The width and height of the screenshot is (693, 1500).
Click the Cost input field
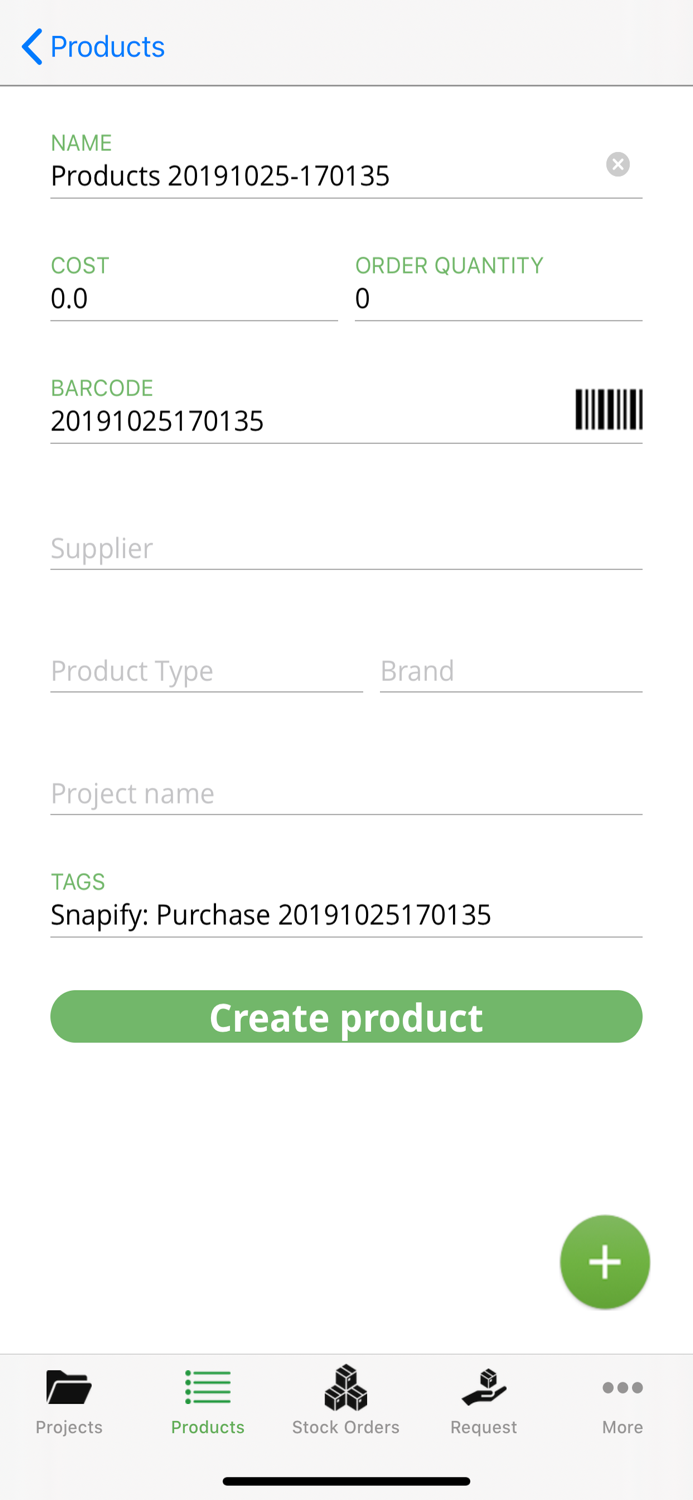[x=193, y=298]
